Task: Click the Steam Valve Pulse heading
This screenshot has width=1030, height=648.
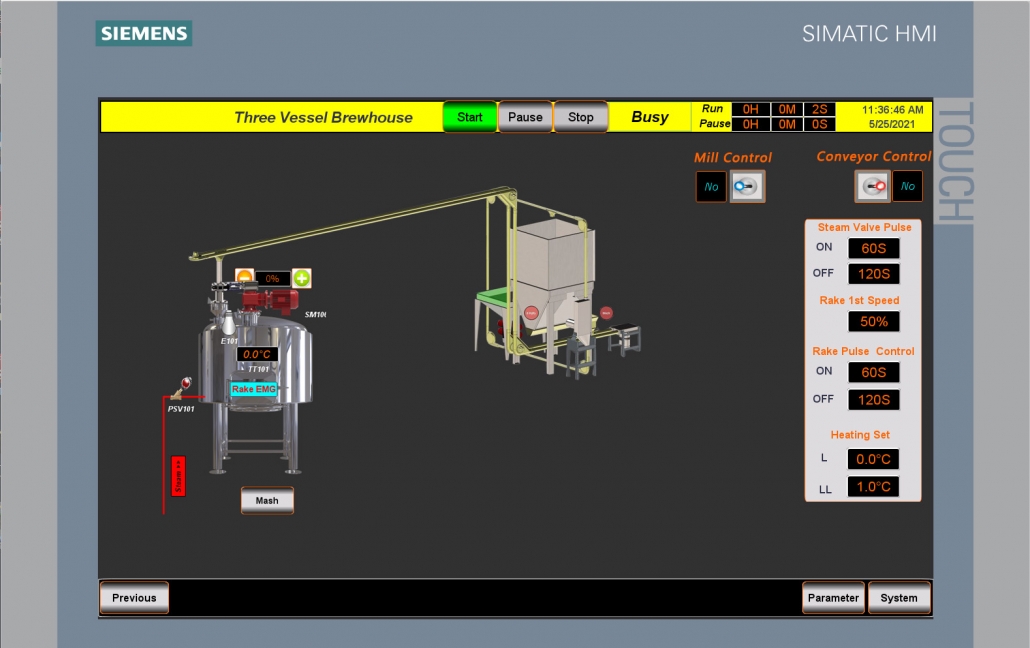Action: pos(864,227)
